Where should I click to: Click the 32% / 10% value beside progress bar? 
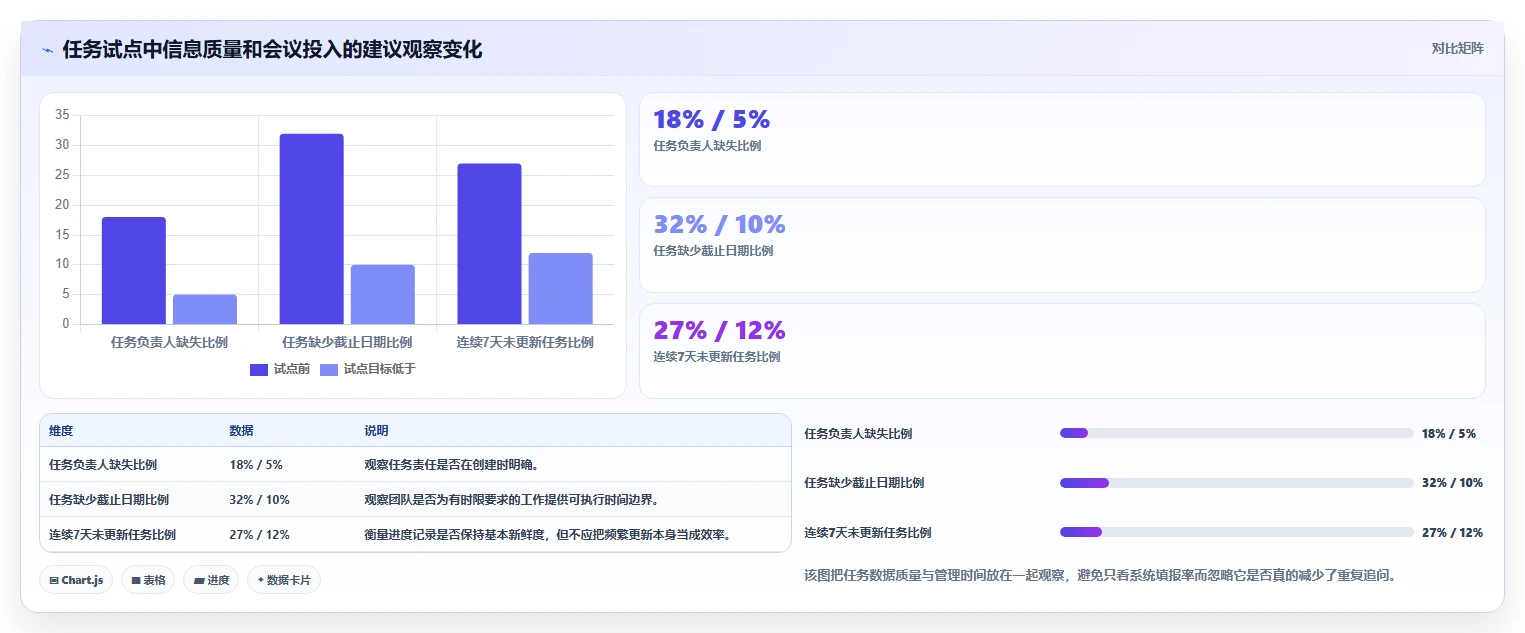[1452, 483]
